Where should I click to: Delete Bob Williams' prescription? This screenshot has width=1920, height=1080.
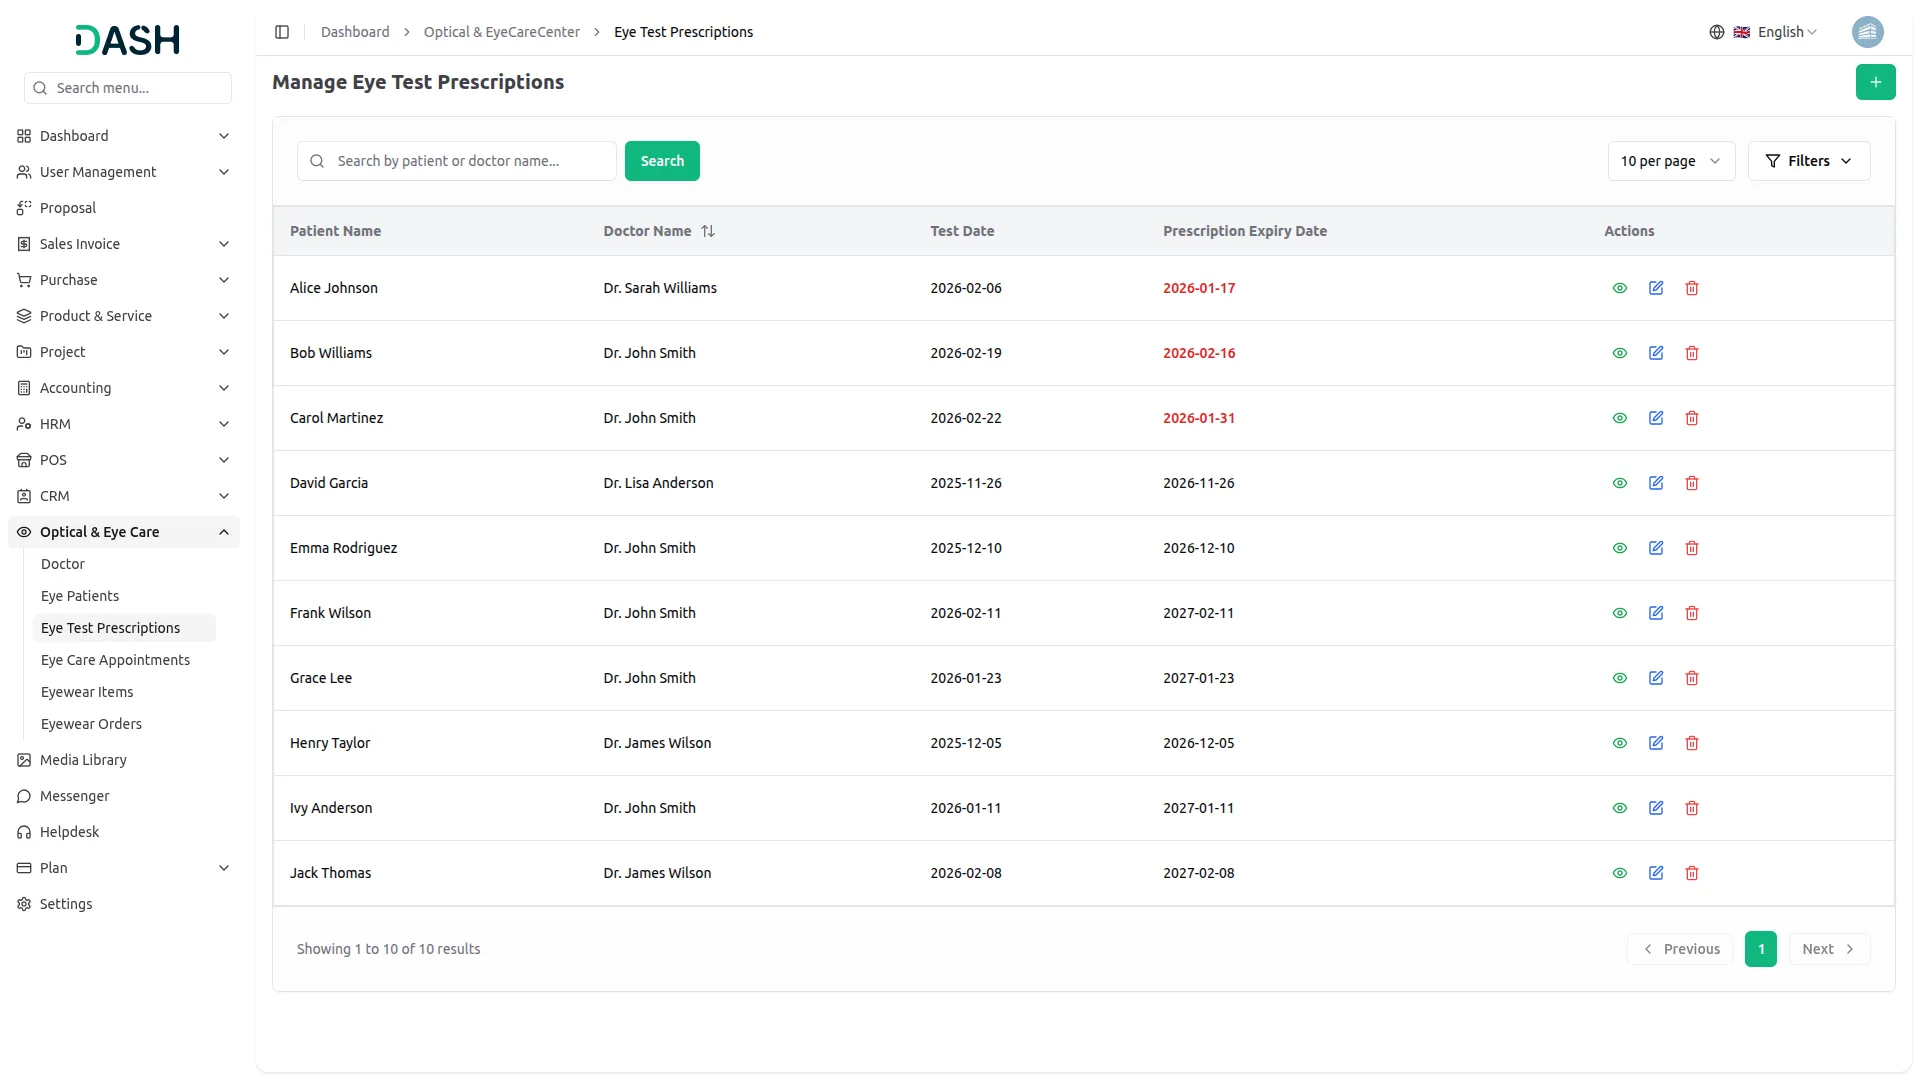pos(1692,353)
